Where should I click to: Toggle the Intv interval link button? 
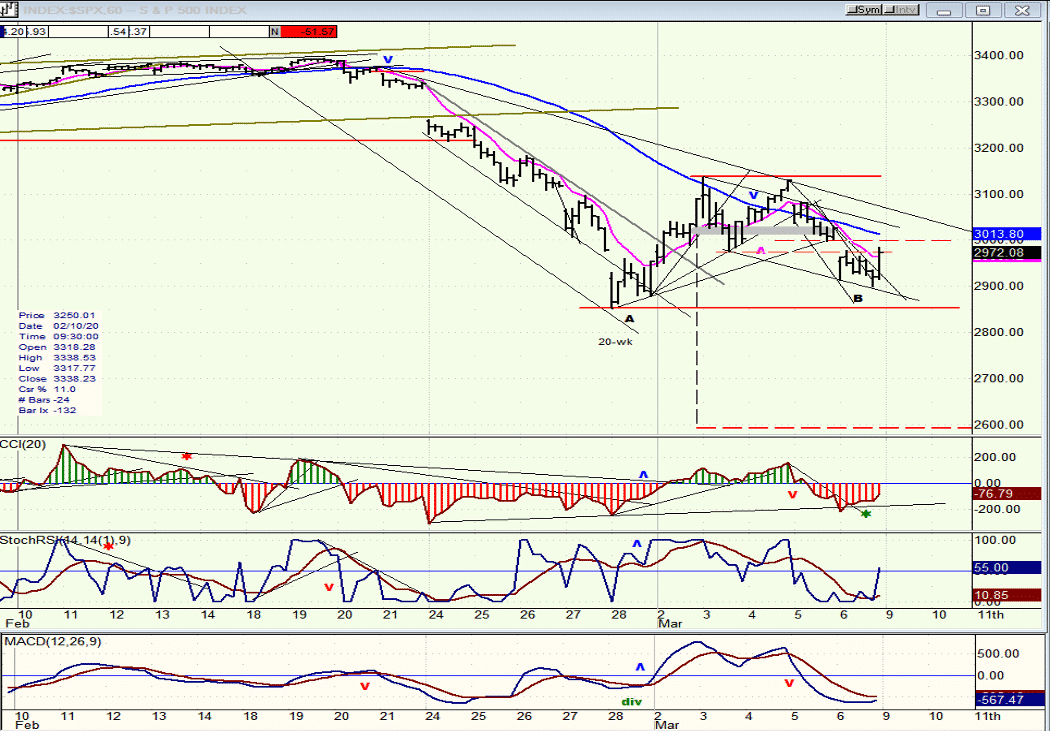pos(901,10)
